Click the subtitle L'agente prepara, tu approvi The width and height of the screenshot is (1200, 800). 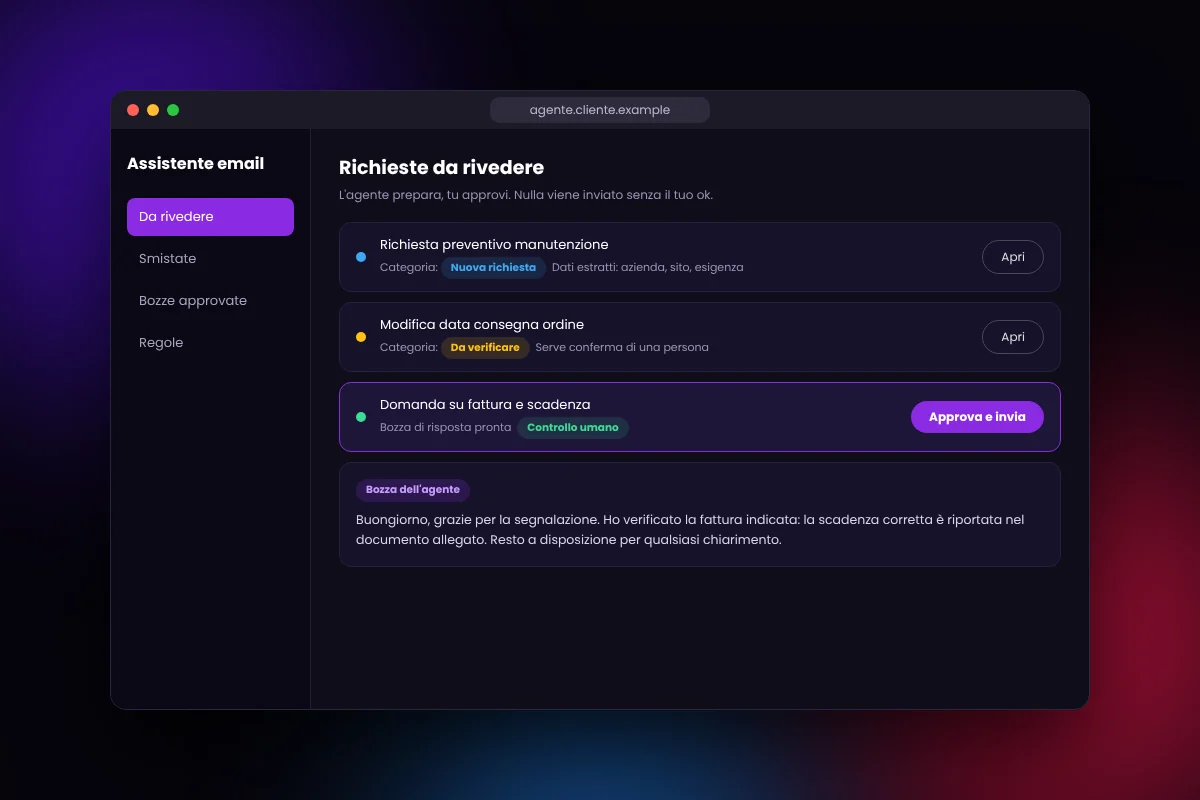click(526, 195)
